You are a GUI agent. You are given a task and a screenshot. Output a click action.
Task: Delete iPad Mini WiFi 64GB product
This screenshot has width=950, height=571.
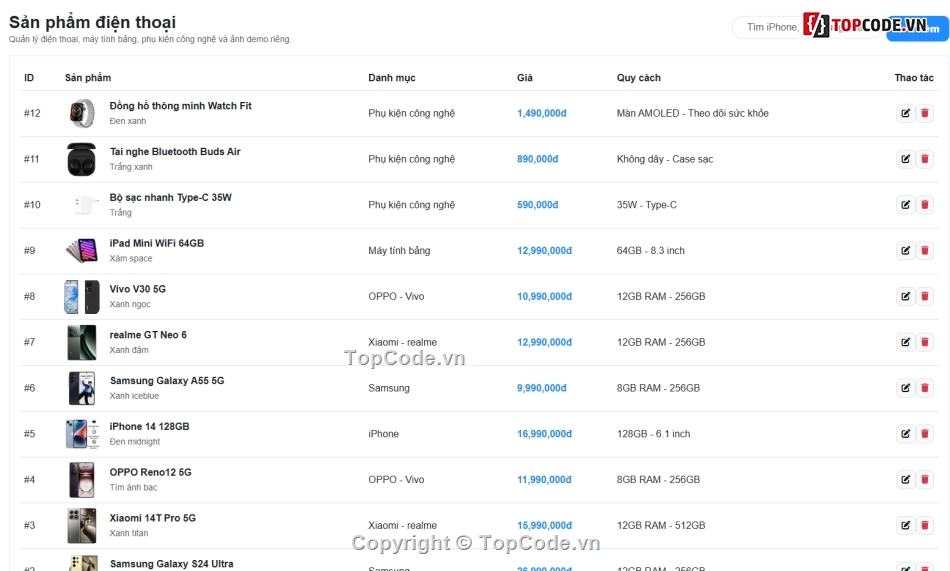coord(925,250)
